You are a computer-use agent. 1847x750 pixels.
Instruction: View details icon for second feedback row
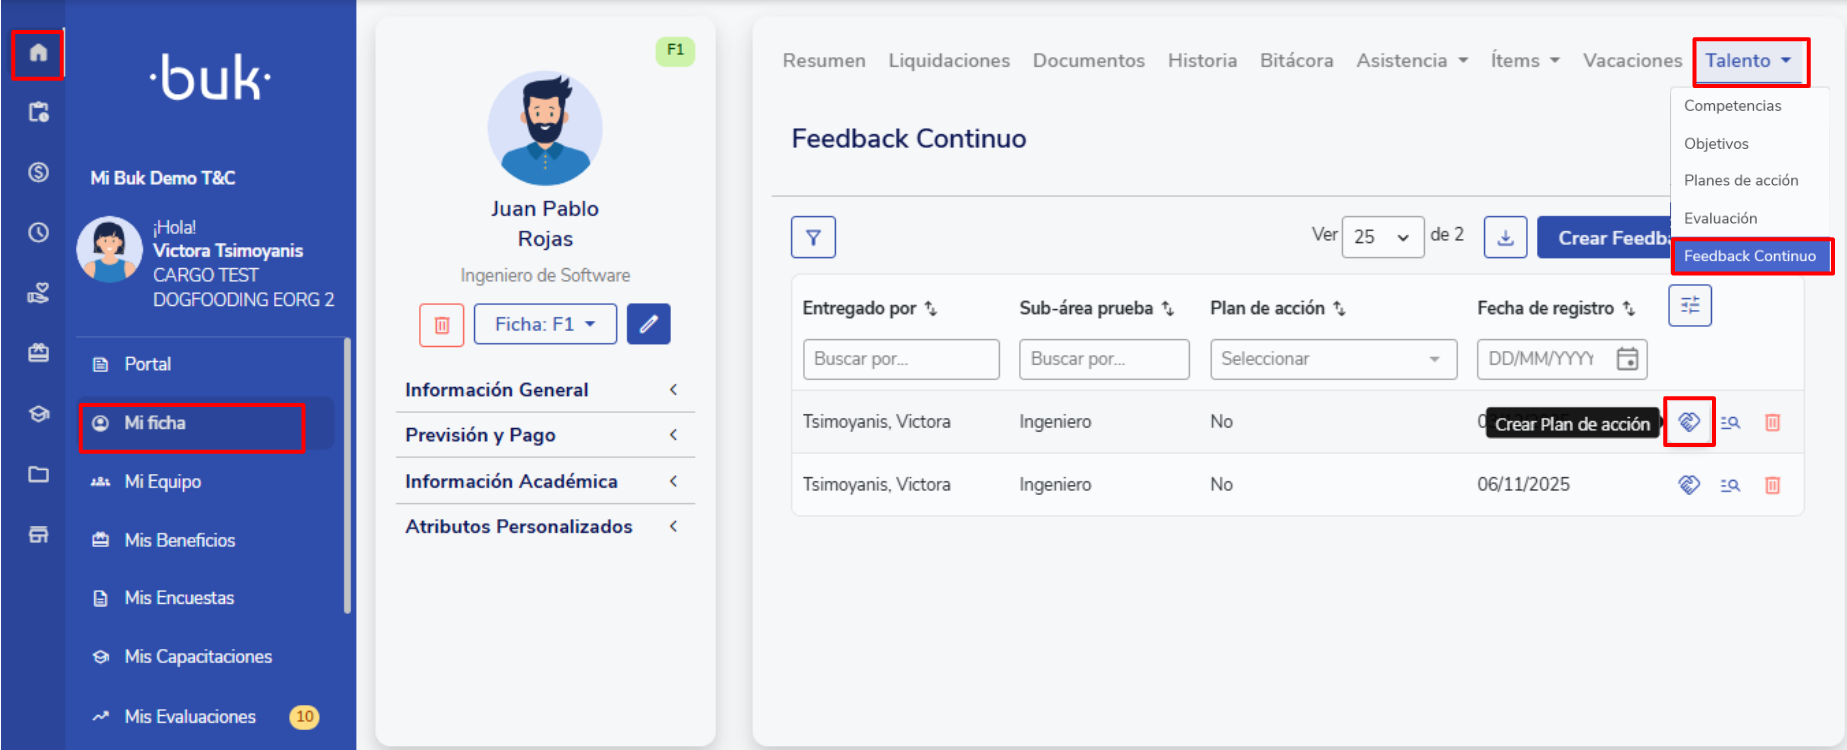1730,485
